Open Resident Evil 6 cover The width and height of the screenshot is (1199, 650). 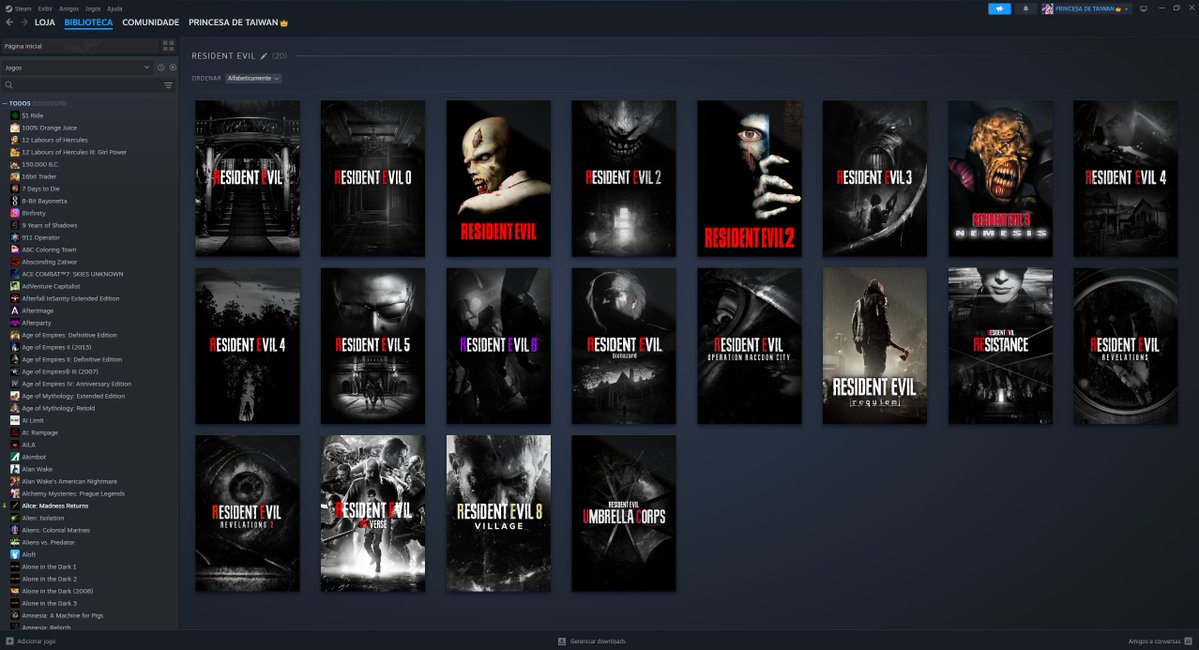pyautogui.click(x=499, y=346)
